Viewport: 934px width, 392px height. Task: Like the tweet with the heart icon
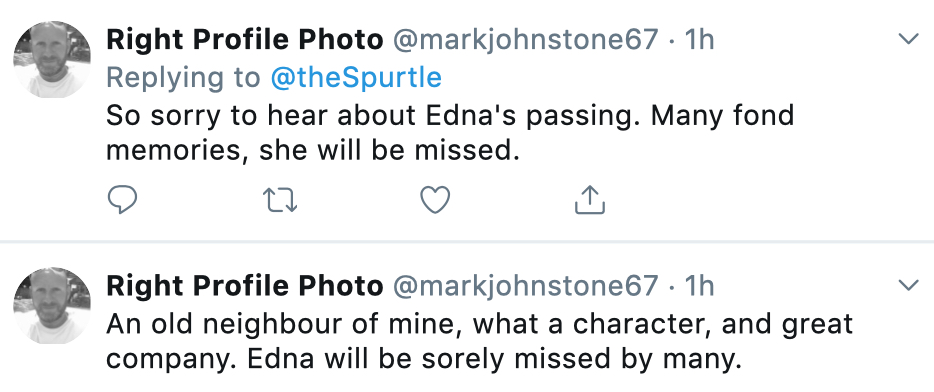pos(435,200)
